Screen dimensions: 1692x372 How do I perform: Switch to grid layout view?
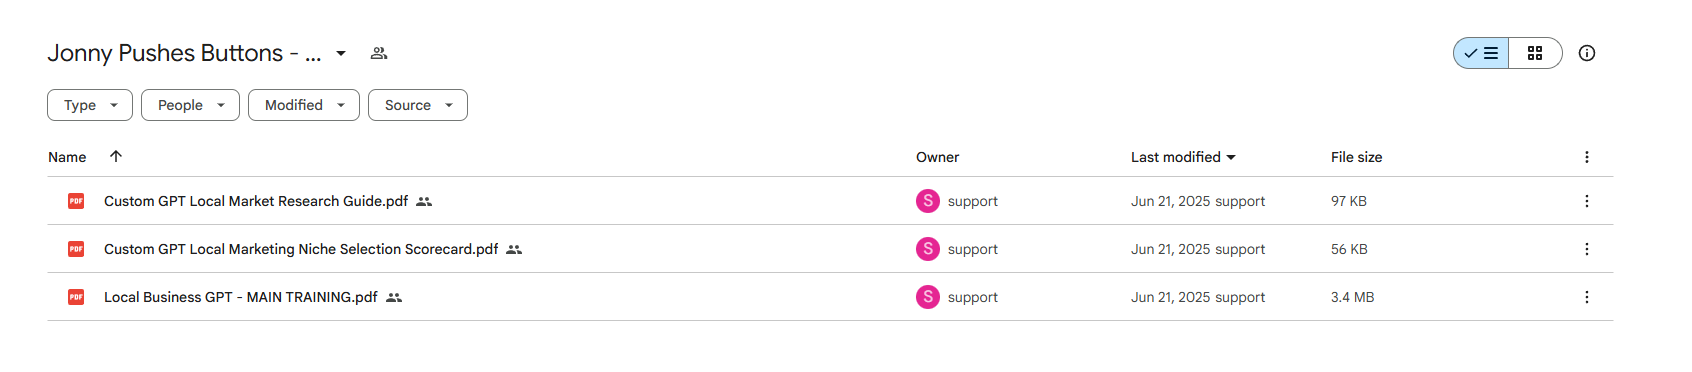coord(1535,53)
